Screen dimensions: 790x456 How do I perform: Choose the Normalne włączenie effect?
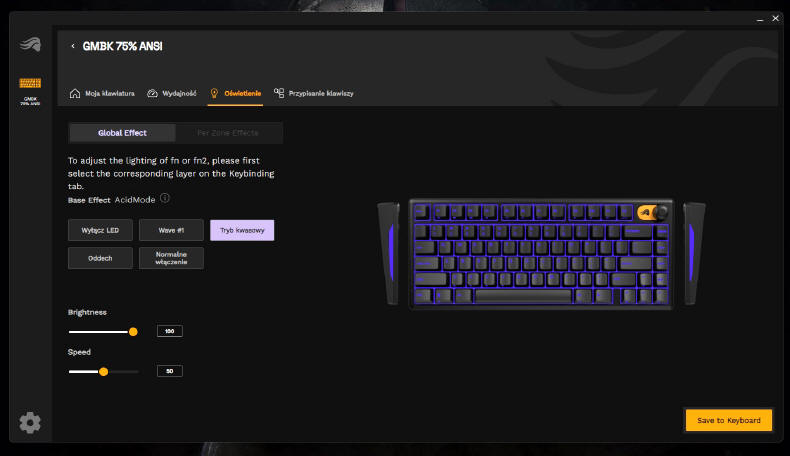[x=171, y=258]
